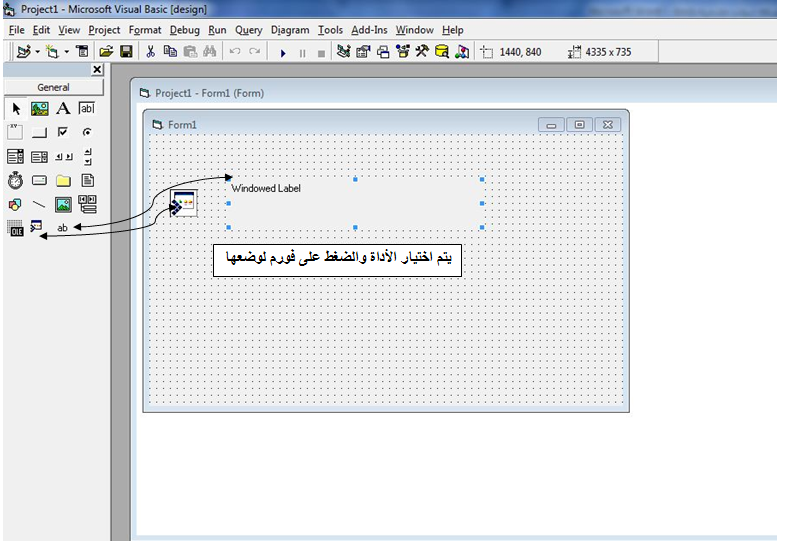The height and width of the screenshot is (541, 785).
Task: Open the Properties Window
Action: tap(363, 52)
